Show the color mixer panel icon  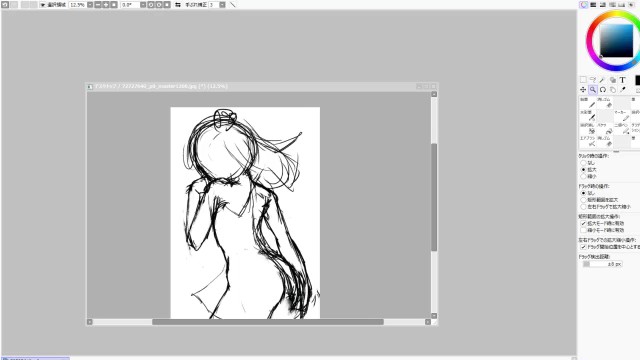[612, 4]
